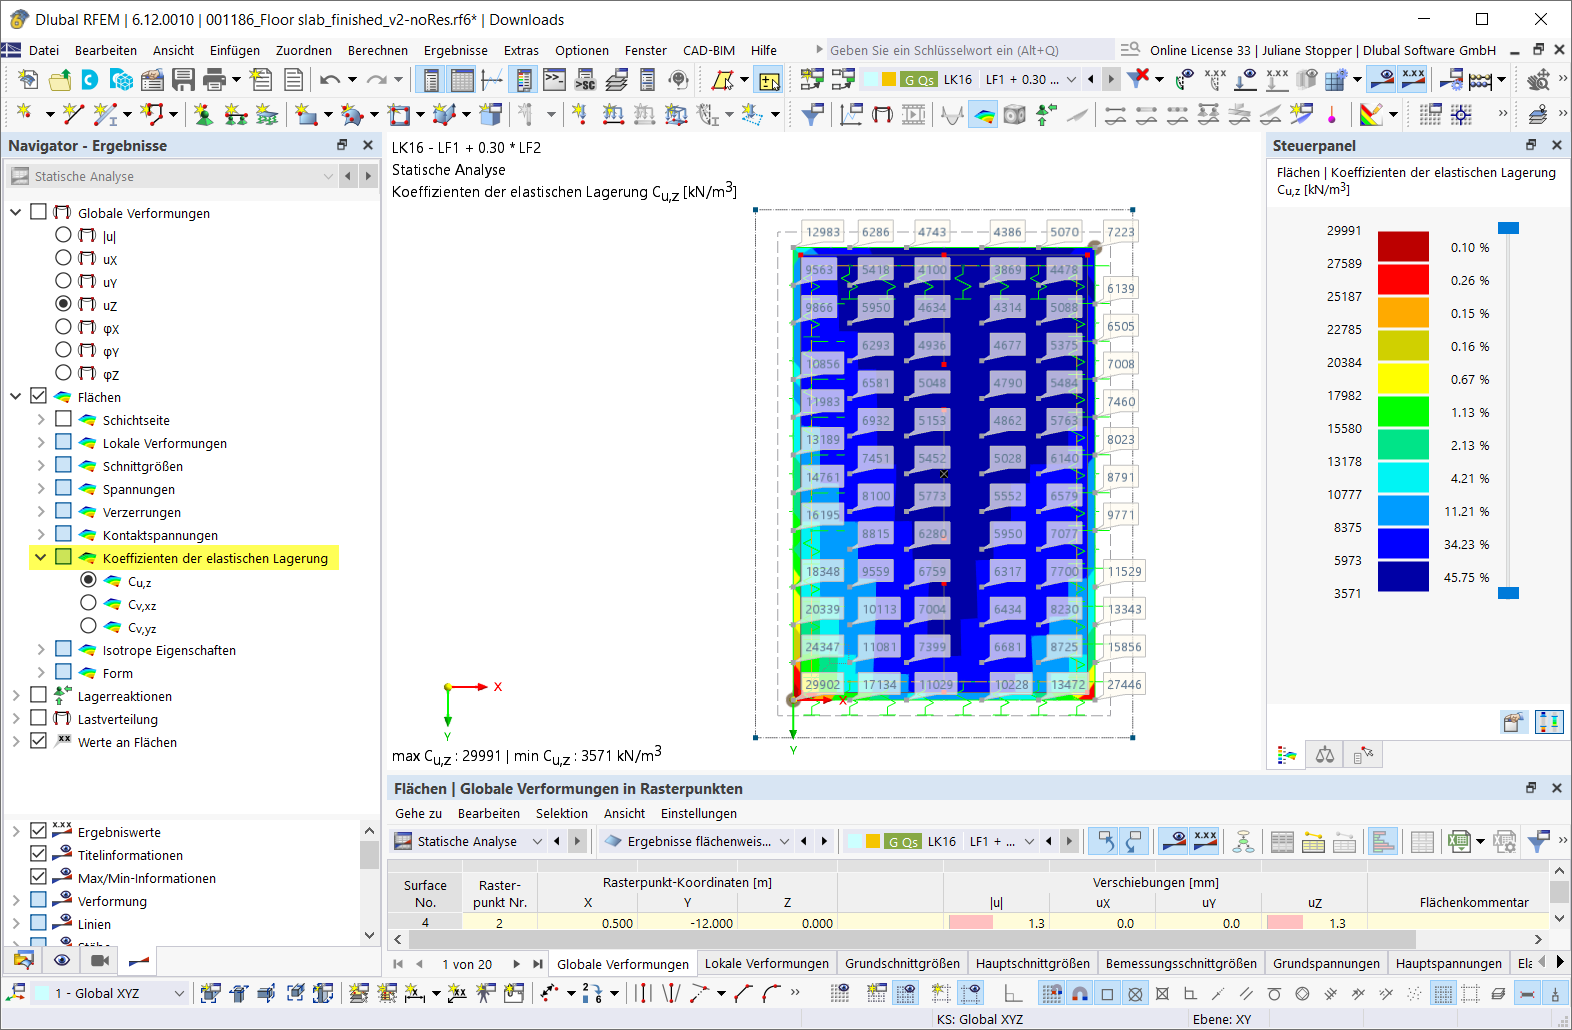Open the CAD-BIM menu
1572x1030 pixels.
(709, 50)
